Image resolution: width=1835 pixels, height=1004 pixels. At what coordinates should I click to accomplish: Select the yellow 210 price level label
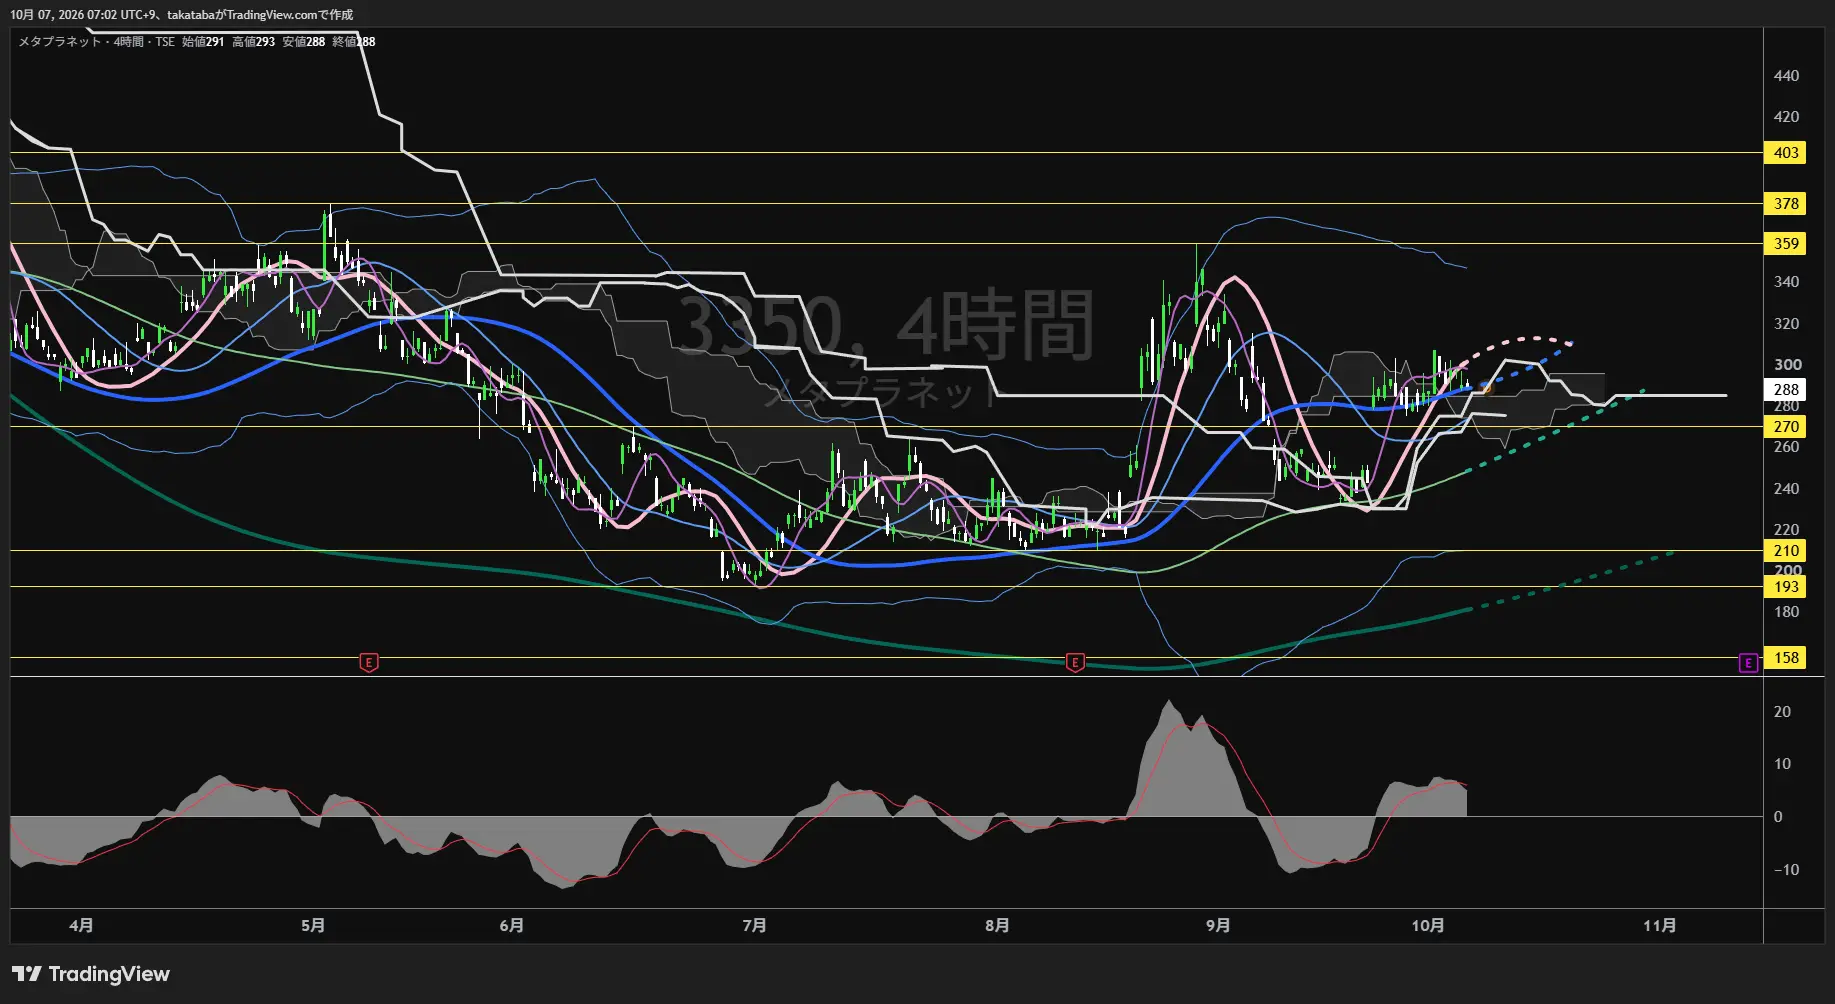coord(1786,551)
